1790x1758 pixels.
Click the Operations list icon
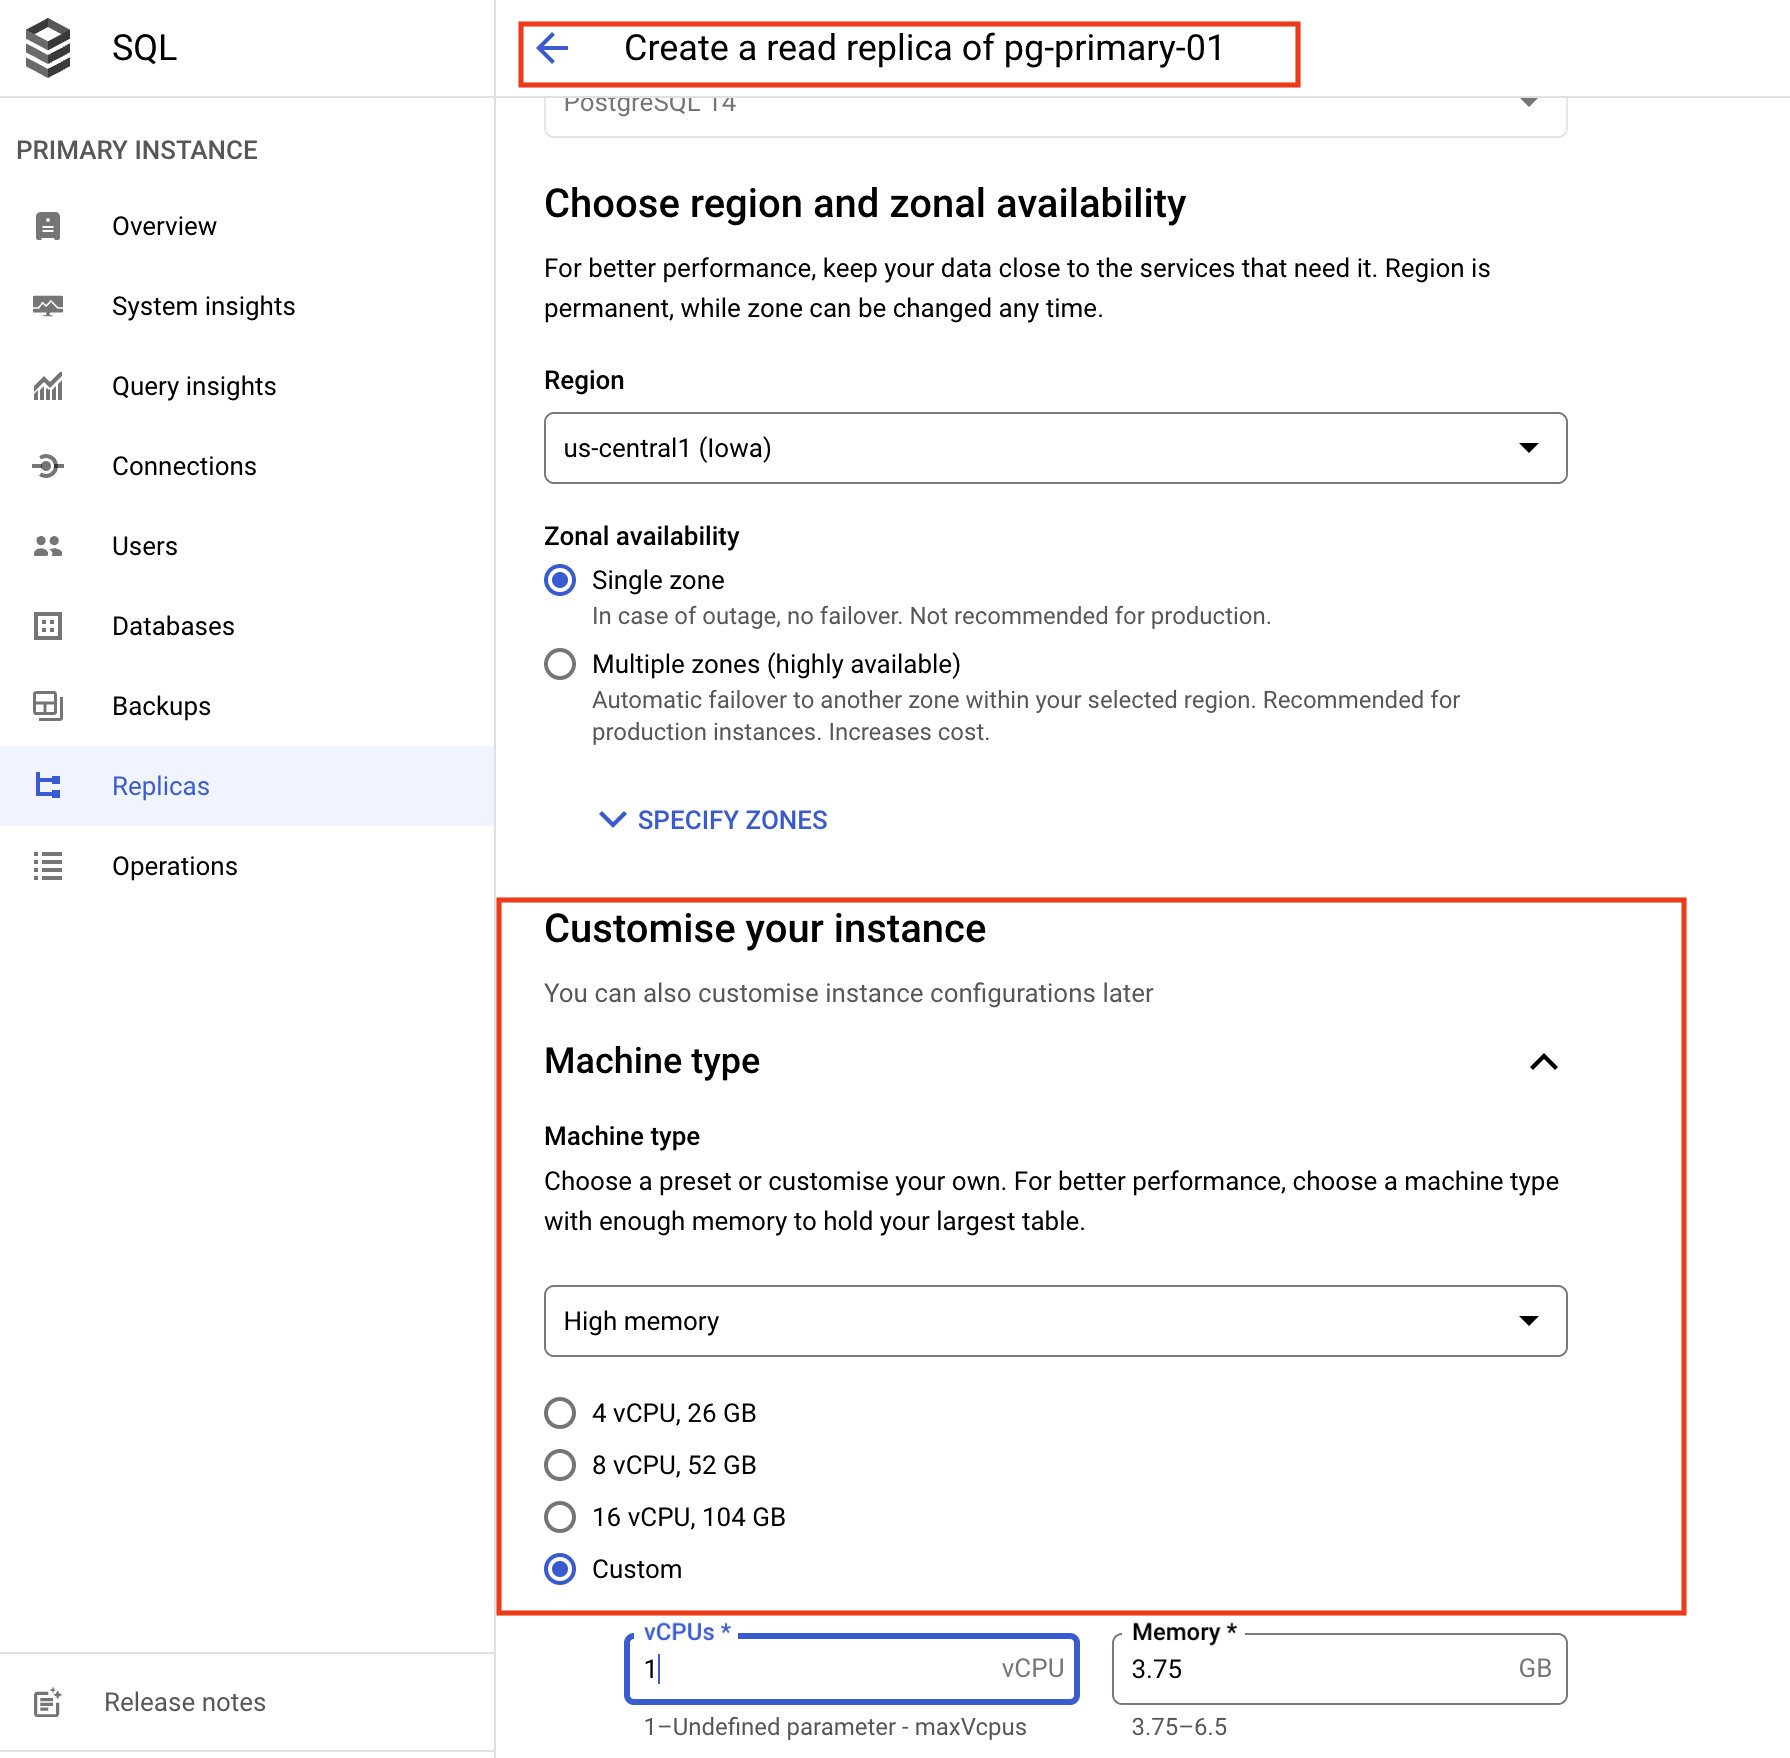click(x=47, y=866)
